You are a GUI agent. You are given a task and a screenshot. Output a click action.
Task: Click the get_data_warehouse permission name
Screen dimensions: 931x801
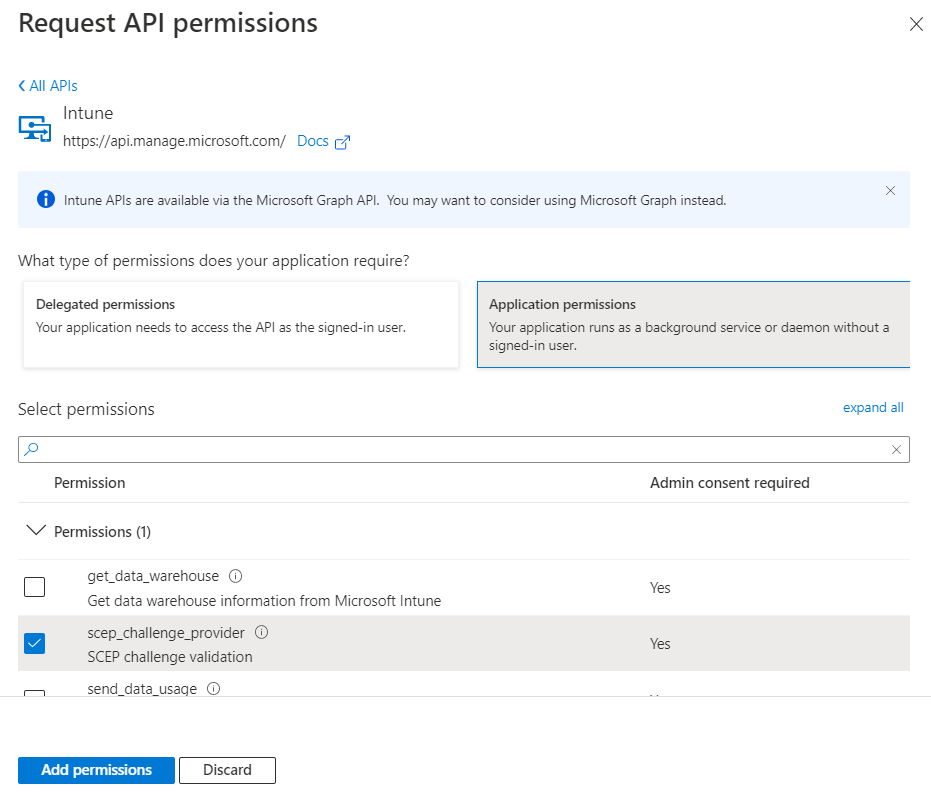tap(153, 576)
